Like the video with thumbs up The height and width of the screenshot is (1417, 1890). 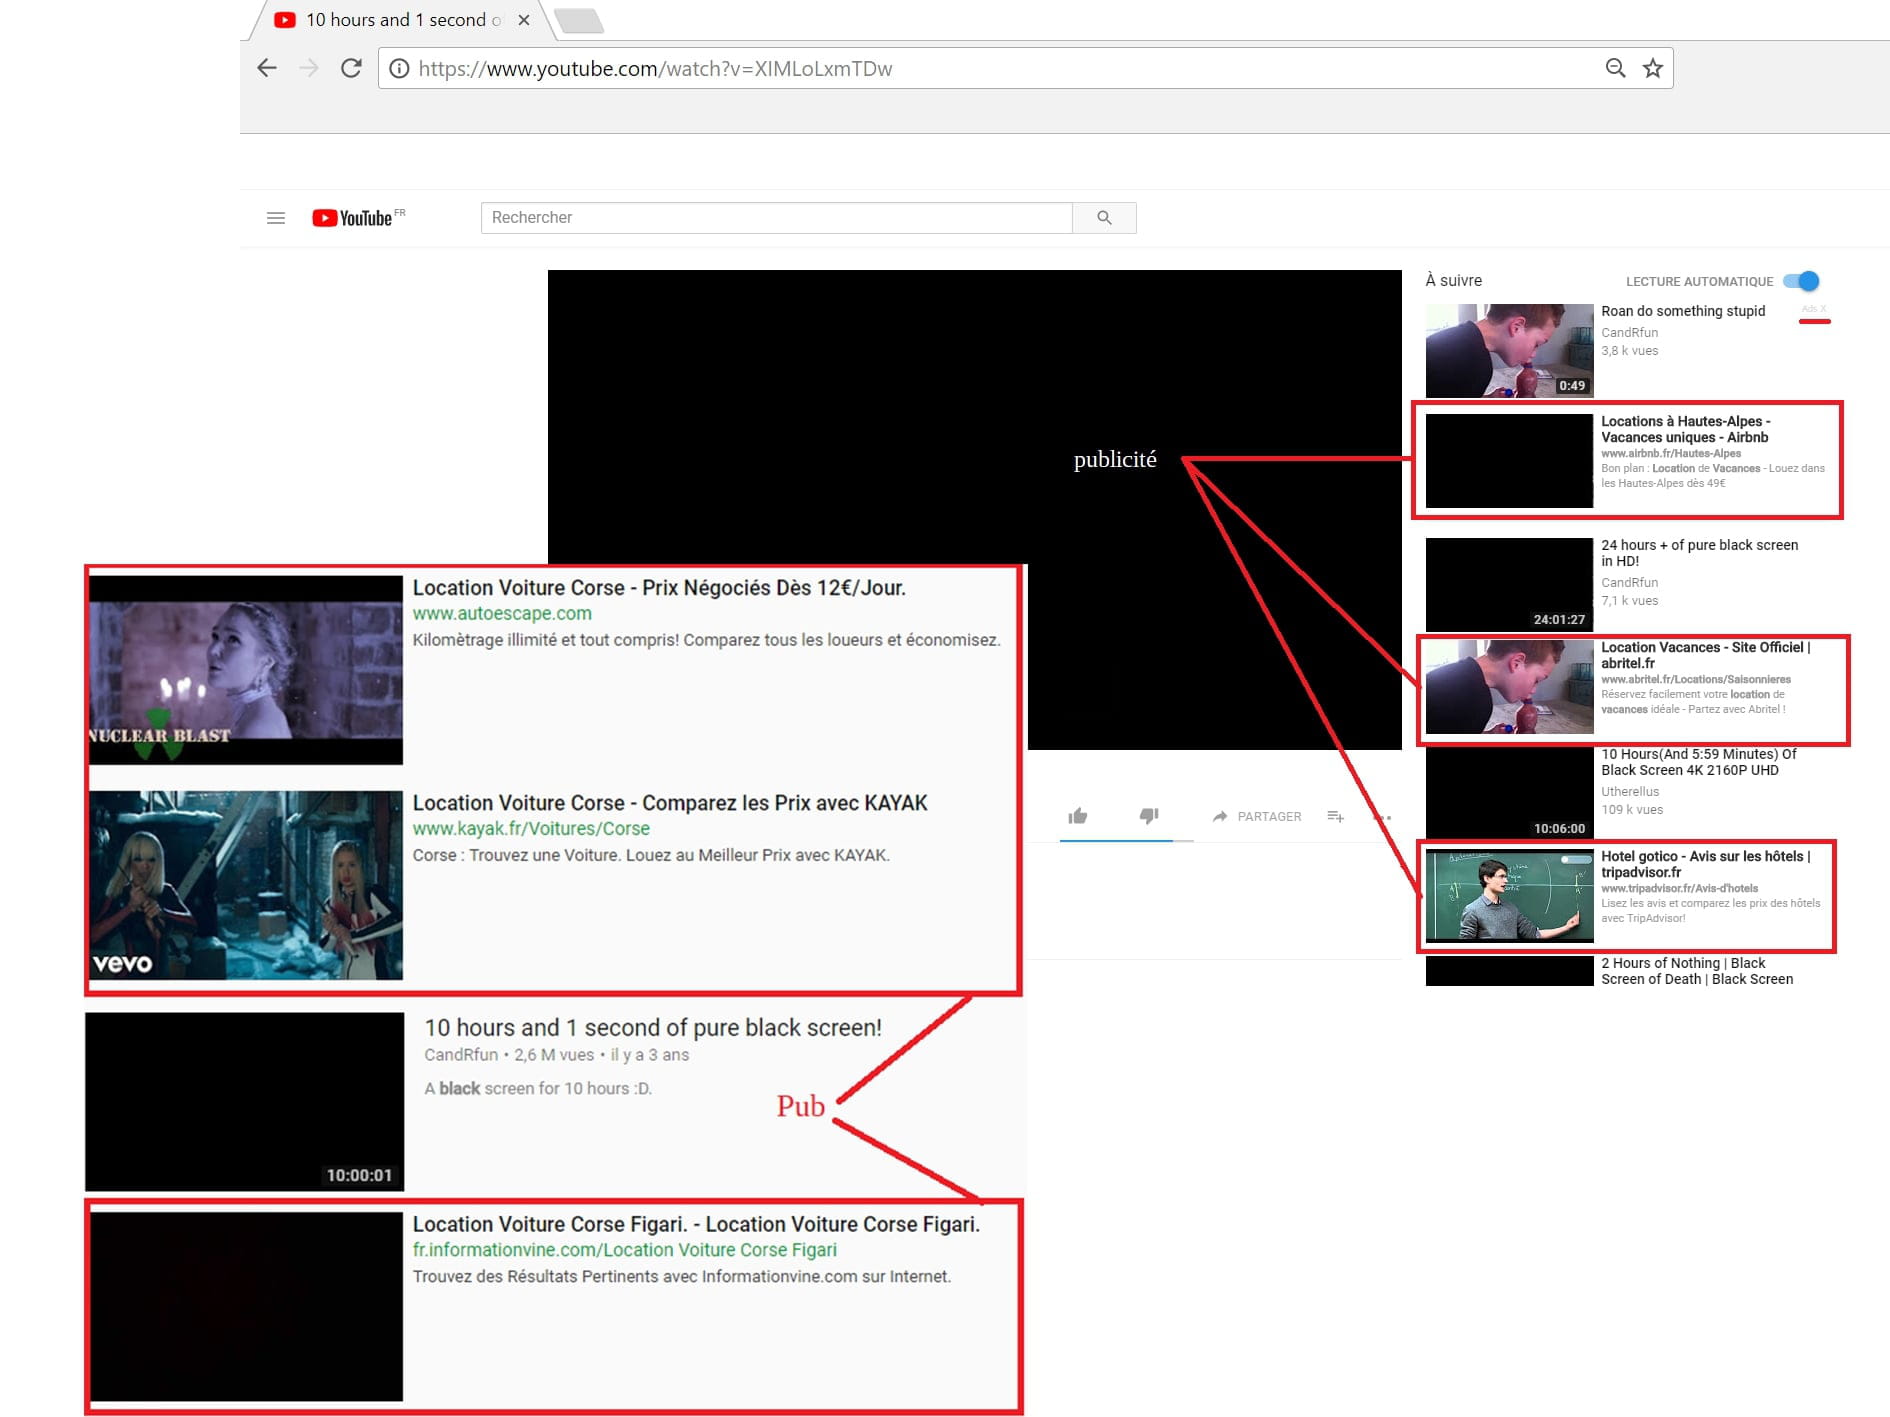click(x=1078, y=816)
